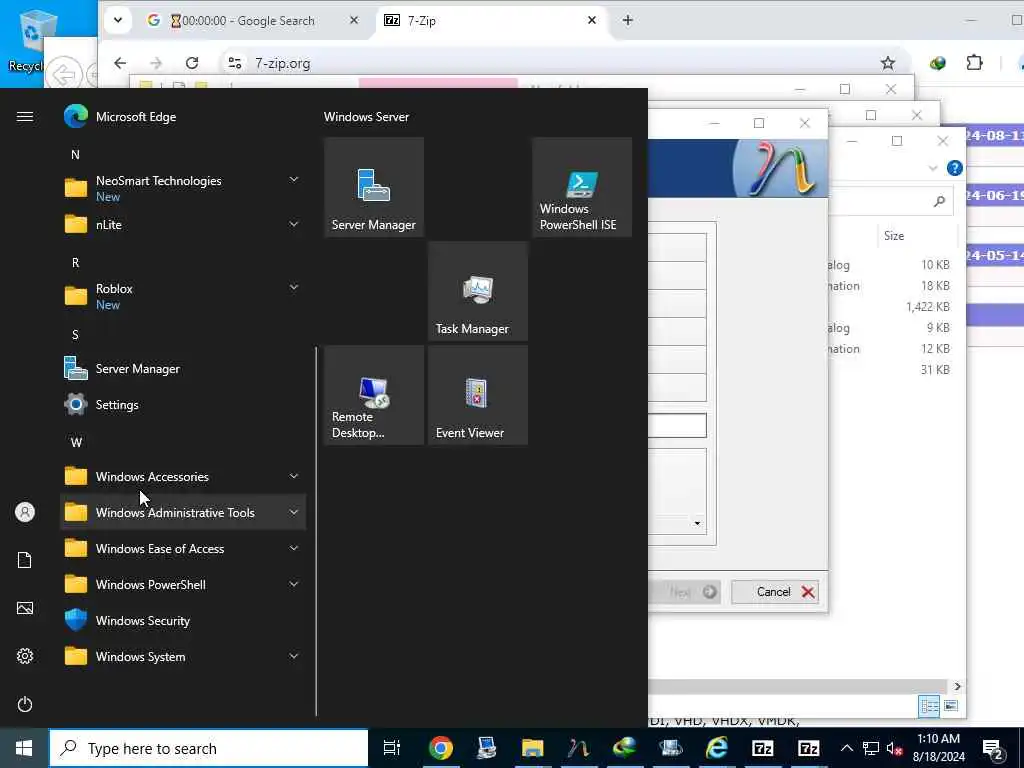1024x768 pixels.
Task: Open File Explorer on the taskbar
Action: pos(532,748)
